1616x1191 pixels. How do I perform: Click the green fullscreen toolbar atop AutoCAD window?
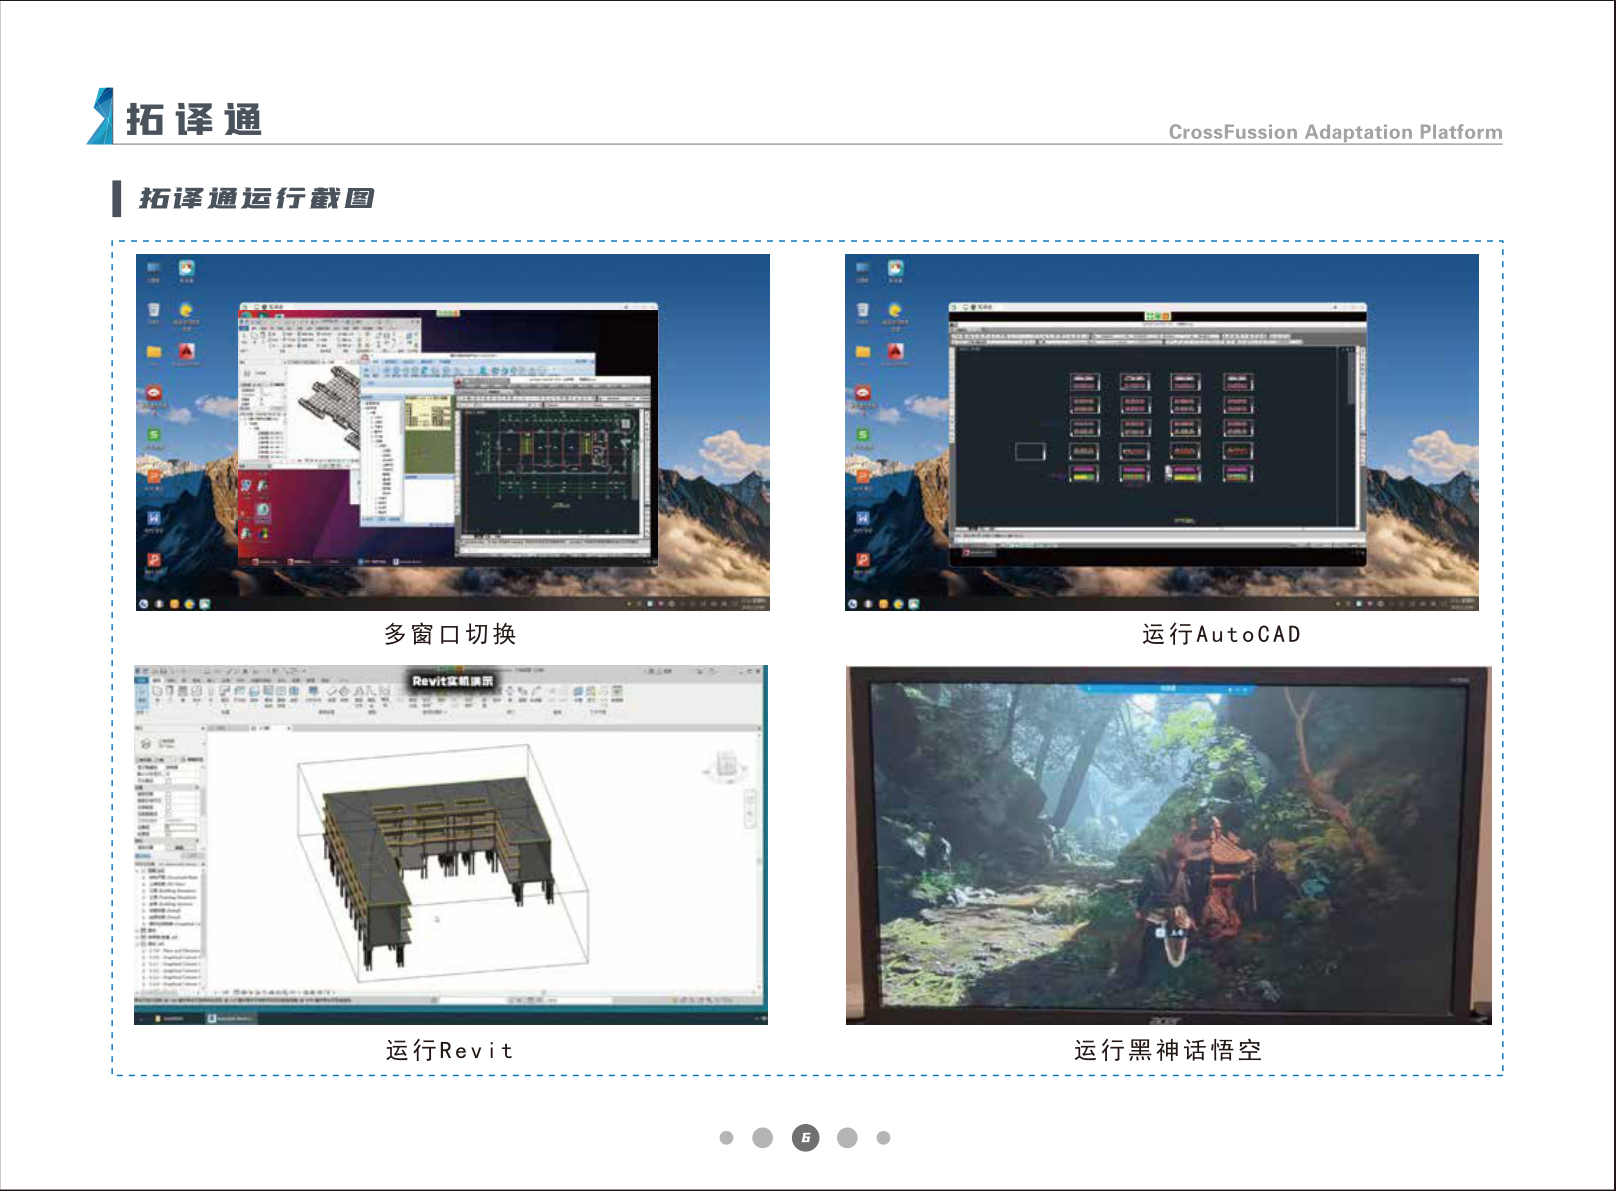point(1157,316)
